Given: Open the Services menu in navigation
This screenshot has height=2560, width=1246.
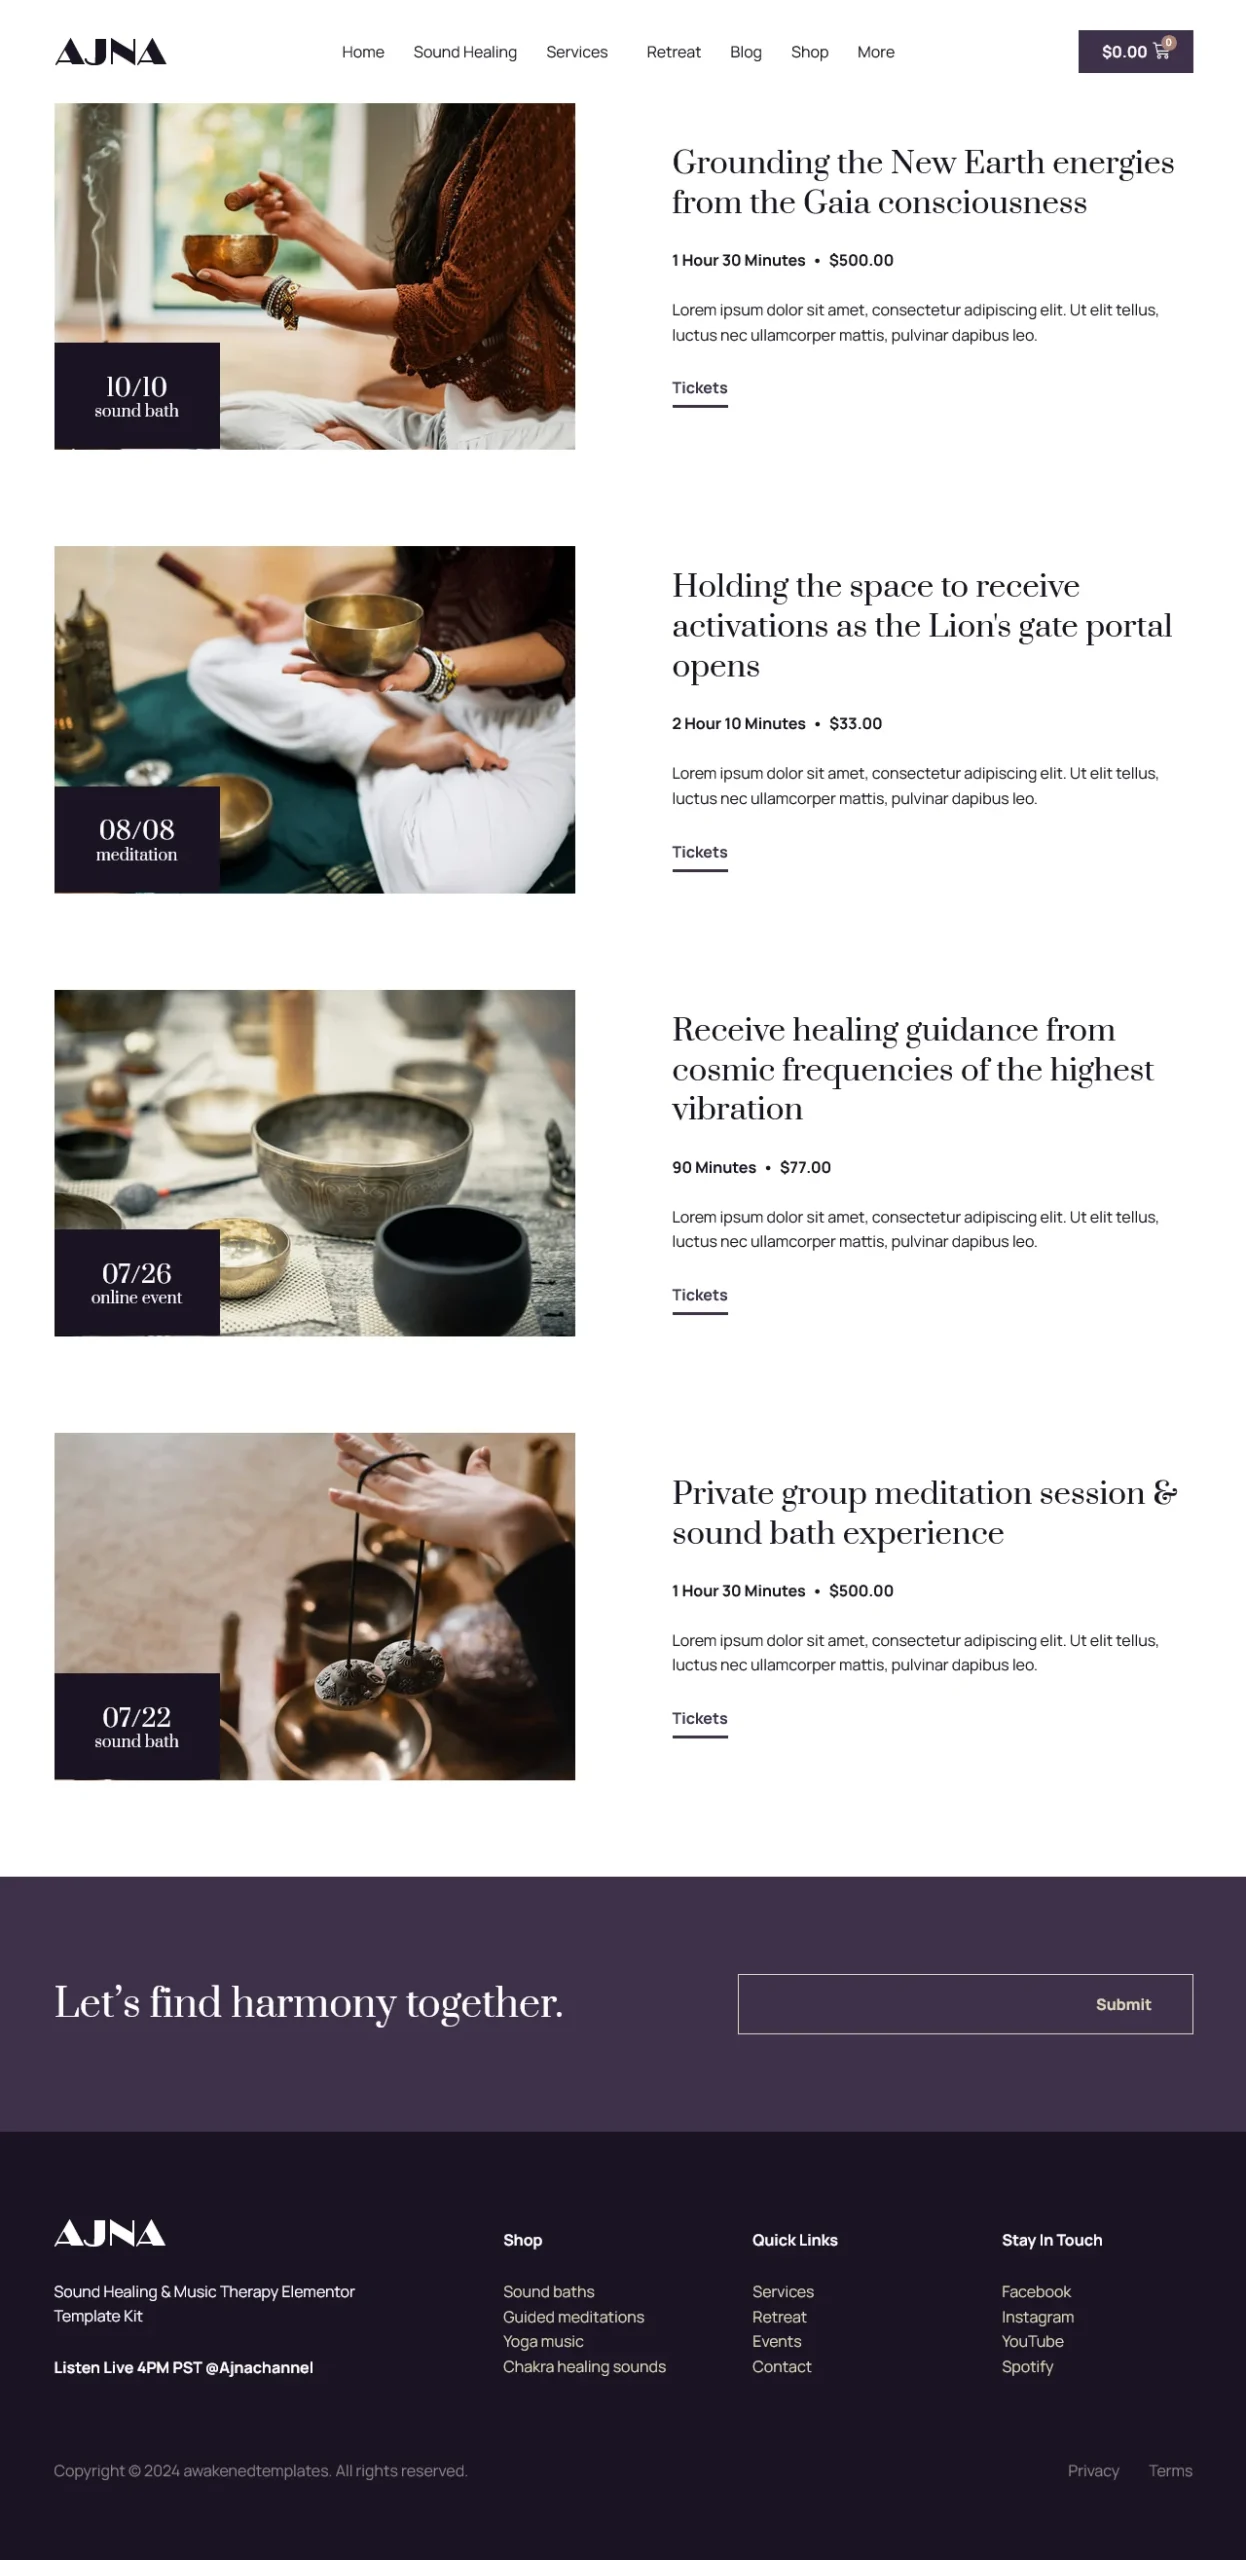Looking at the screenshot, I should pyautogui.click(x=577, y=52).
